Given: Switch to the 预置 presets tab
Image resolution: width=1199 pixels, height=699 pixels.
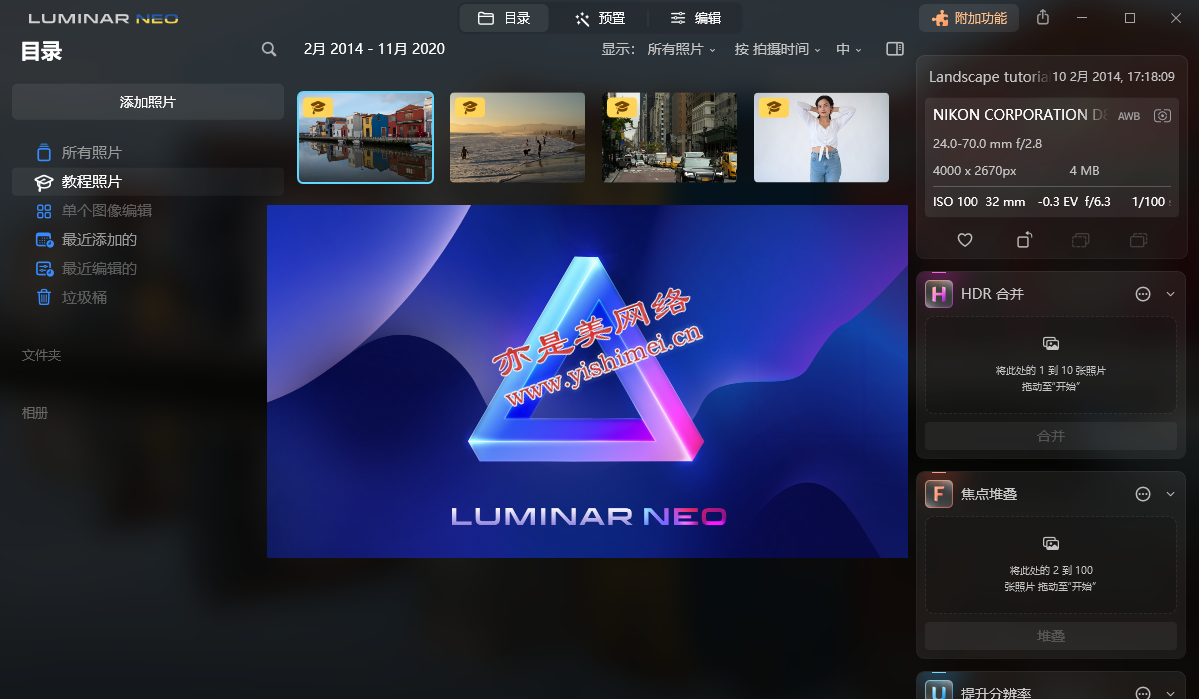Looking at the screenshot, I should (600, 18).
